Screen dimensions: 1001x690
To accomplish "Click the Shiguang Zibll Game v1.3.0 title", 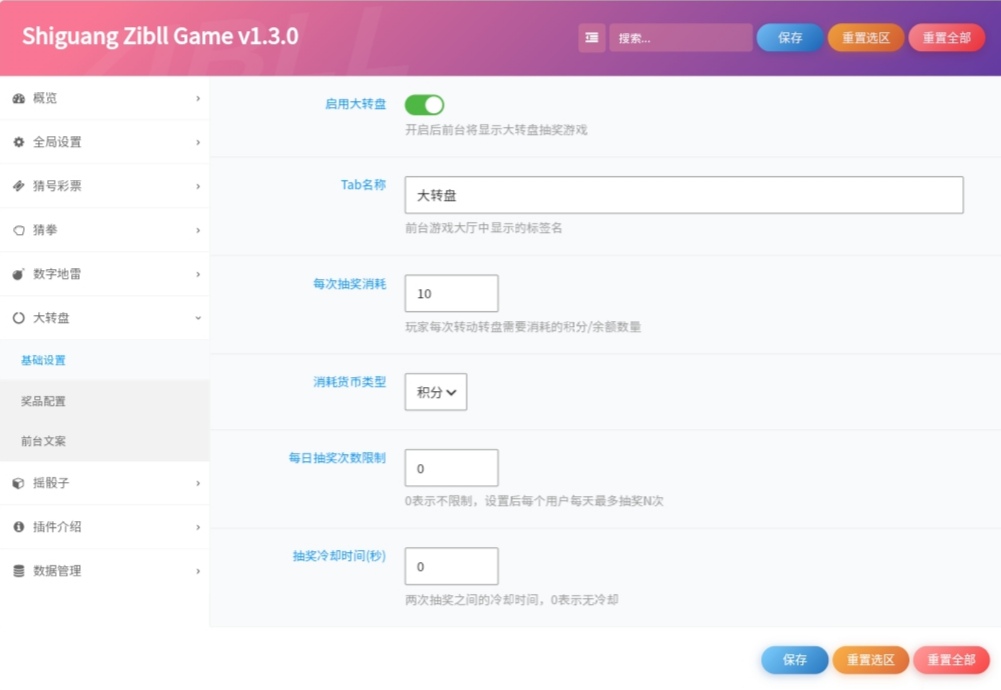I will pos(160,36).
